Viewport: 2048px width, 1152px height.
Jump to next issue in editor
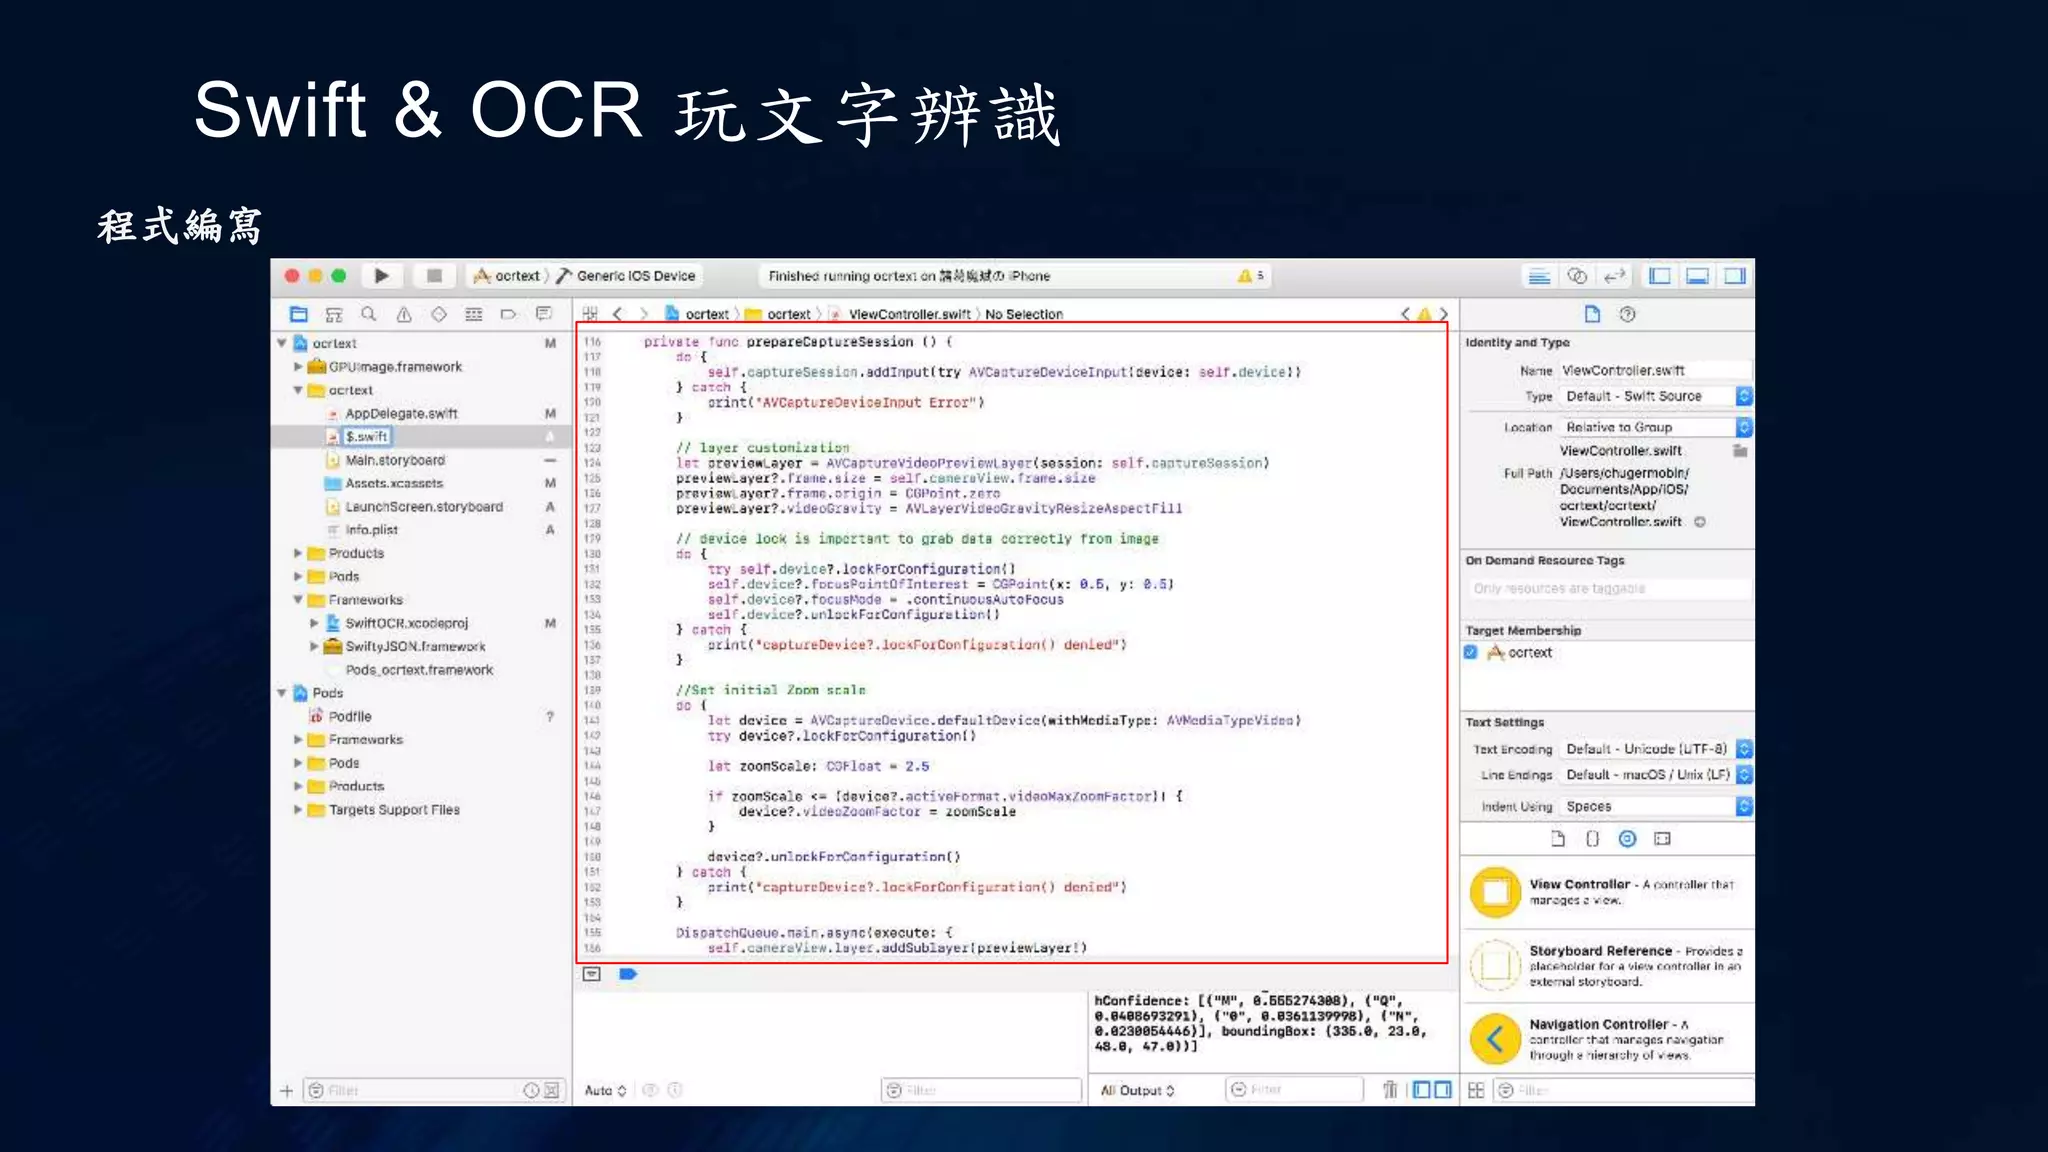pyautogui.click(x=1443, y=314)
